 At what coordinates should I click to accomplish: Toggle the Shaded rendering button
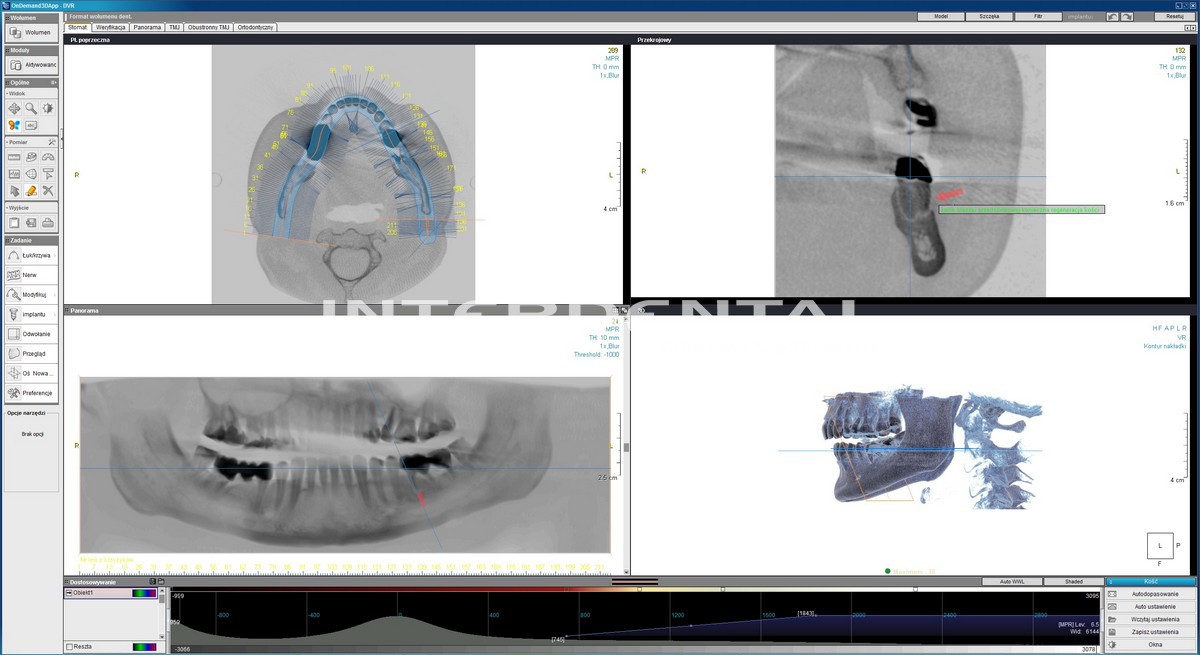click(x=1073, y=581)
